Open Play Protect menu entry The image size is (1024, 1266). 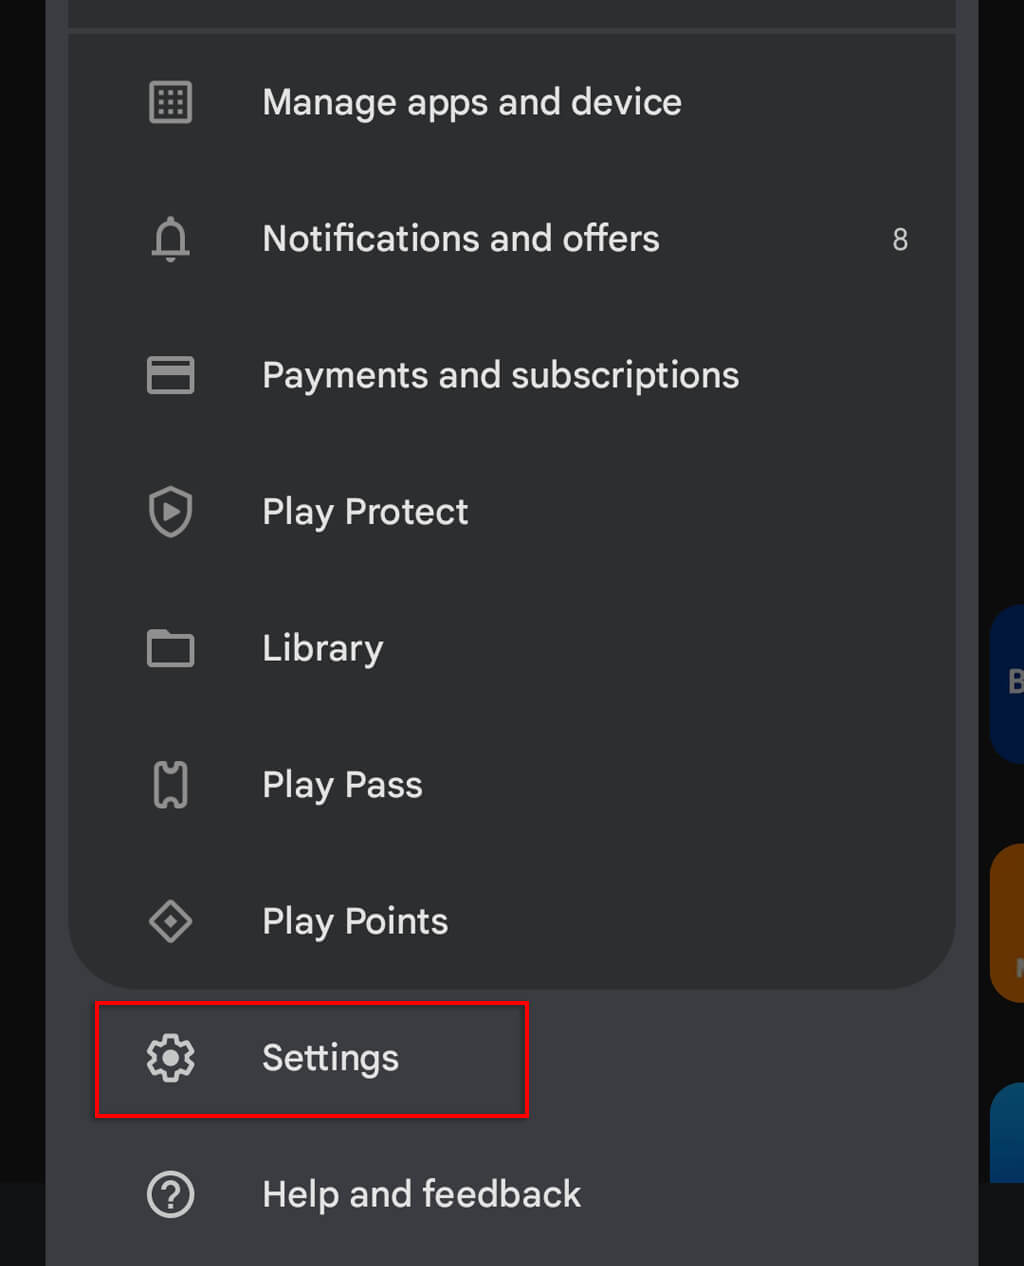tap(365, 512)
